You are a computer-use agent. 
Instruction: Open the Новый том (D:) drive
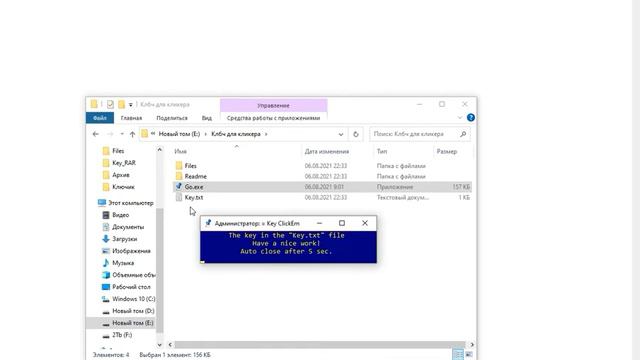click(133, 311)
